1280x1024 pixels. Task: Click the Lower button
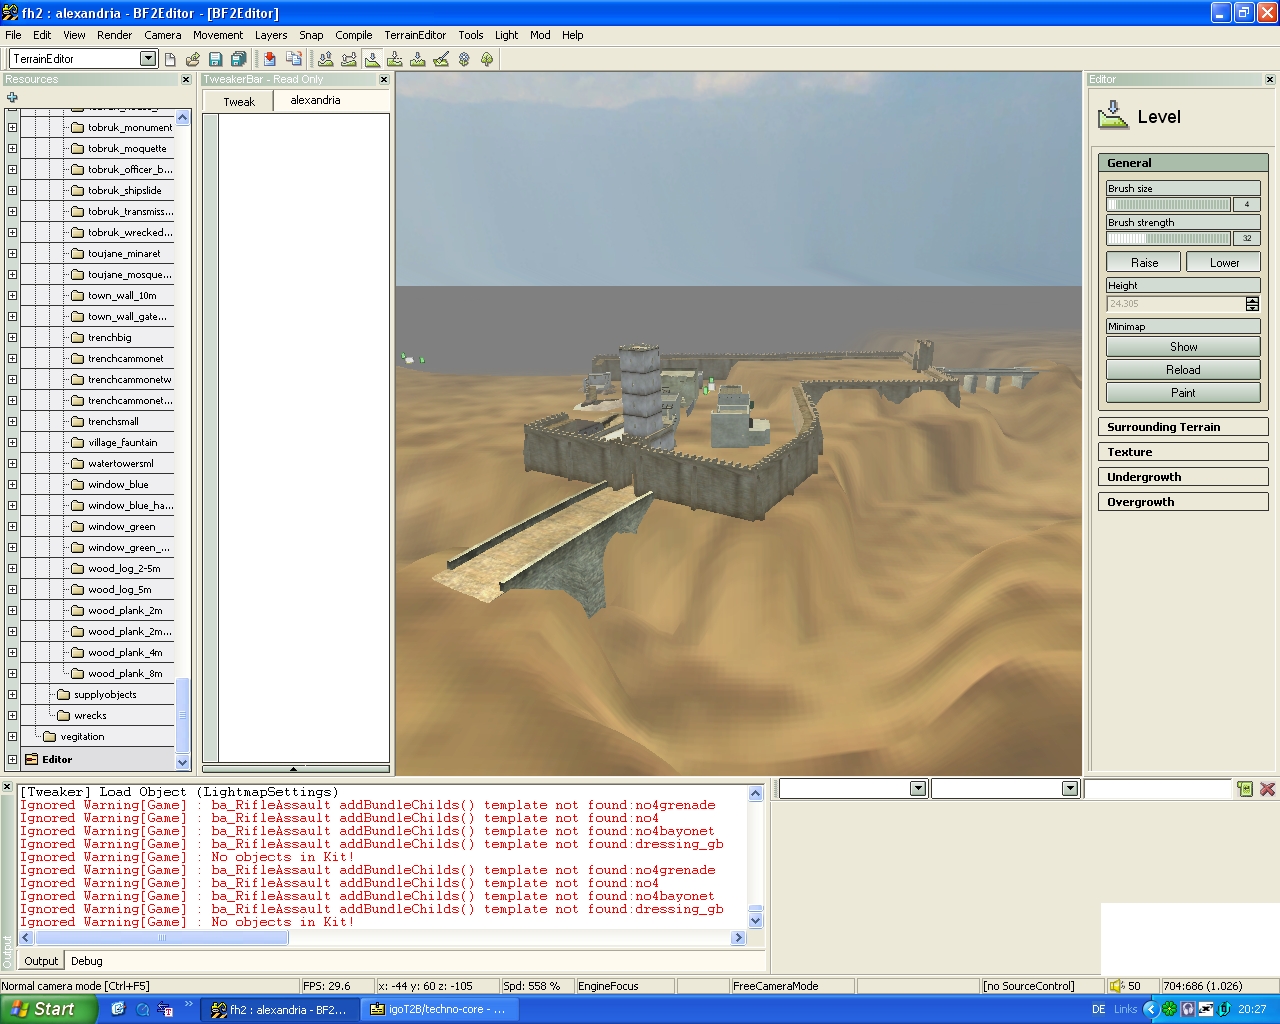click(1224, 262)
